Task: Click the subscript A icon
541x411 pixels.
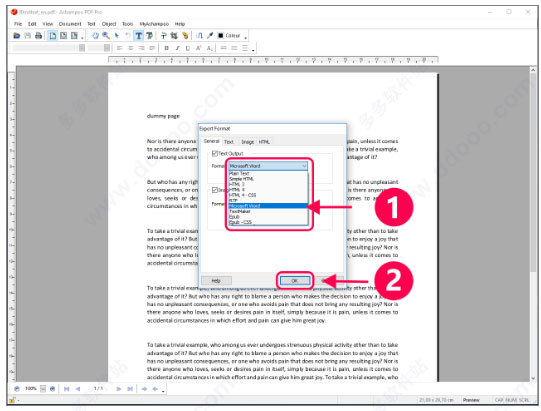Action: pos(209,48)
